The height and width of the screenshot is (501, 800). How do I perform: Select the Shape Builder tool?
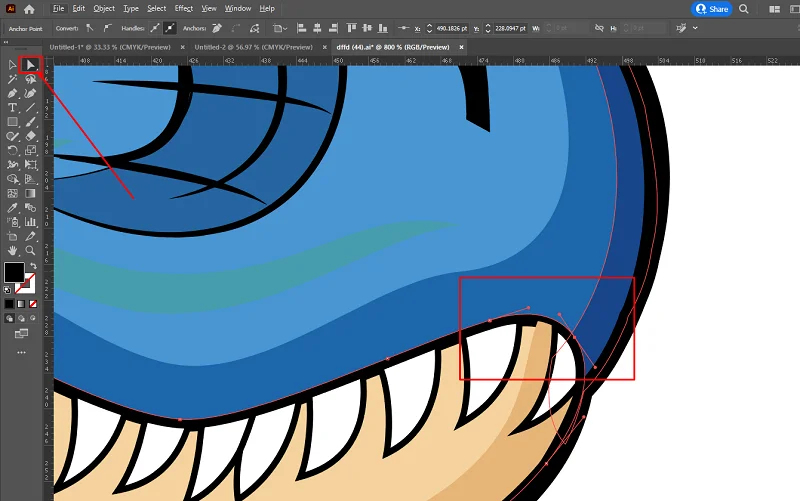tap(12, 179)
